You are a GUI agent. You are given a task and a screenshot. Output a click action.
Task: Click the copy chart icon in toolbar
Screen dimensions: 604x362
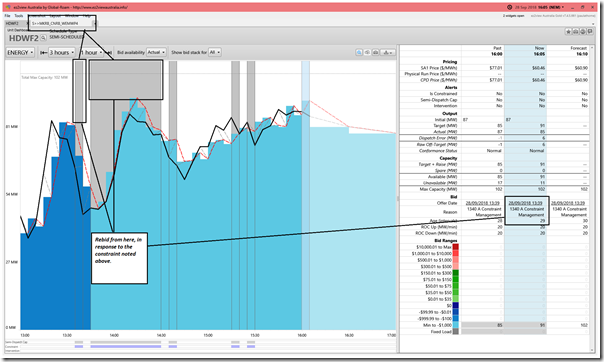pos(367,52)
